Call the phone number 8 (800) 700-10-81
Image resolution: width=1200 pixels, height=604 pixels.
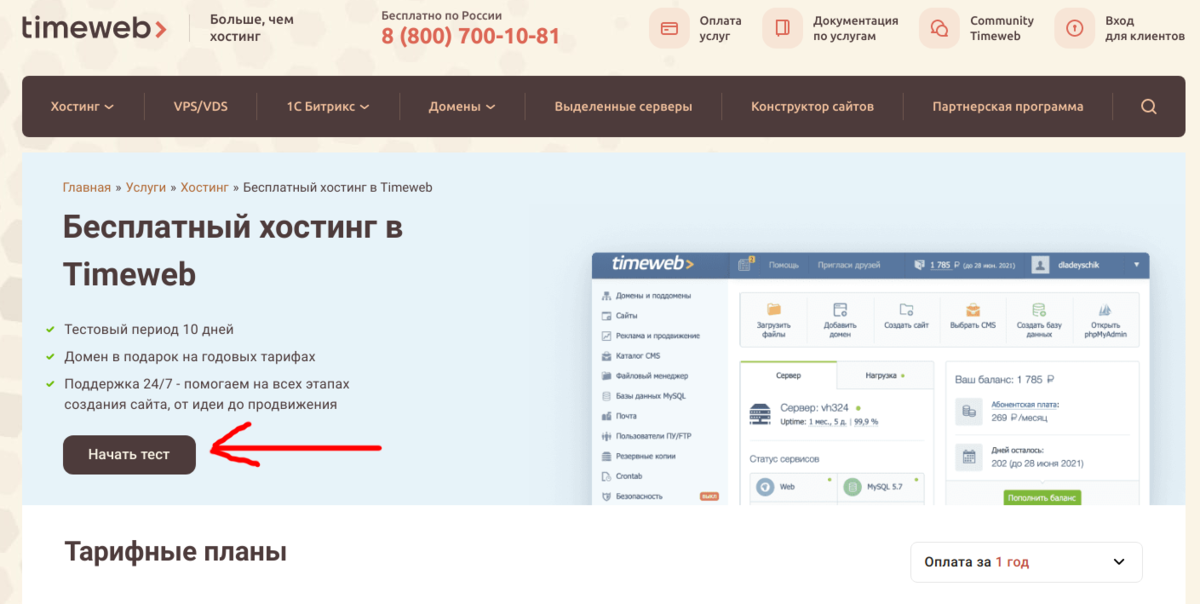click(x=471, y=38)
